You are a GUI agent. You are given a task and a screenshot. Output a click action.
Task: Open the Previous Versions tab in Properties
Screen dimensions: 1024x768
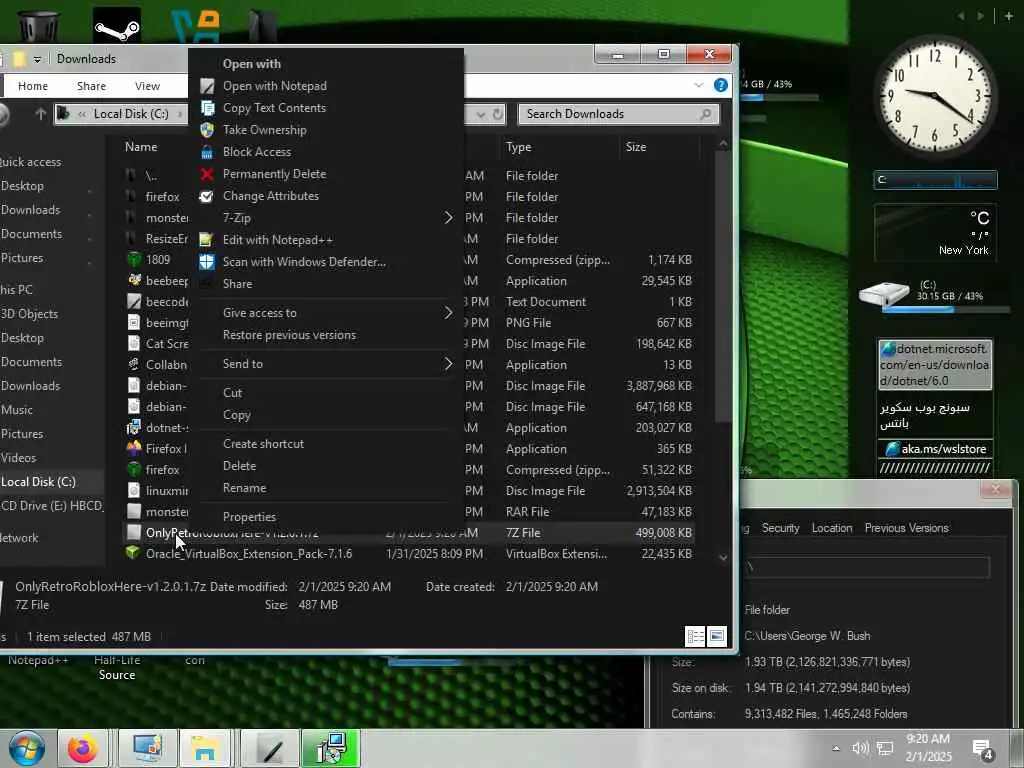(906, 528)
